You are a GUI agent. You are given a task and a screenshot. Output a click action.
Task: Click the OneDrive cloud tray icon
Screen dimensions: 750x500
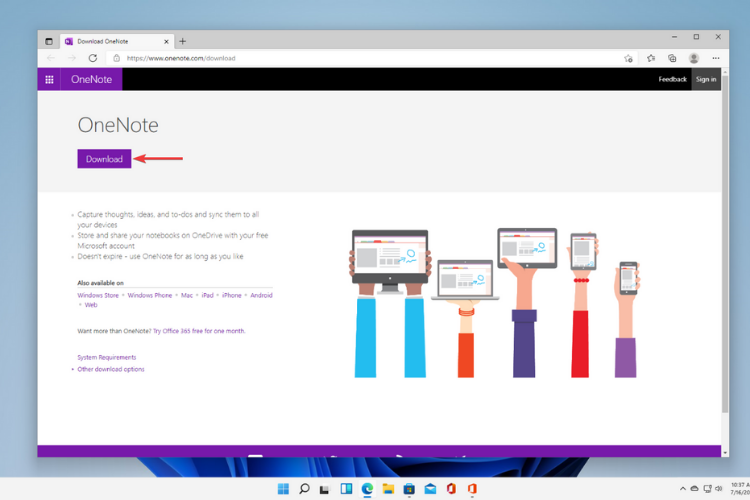coord(695,489)
